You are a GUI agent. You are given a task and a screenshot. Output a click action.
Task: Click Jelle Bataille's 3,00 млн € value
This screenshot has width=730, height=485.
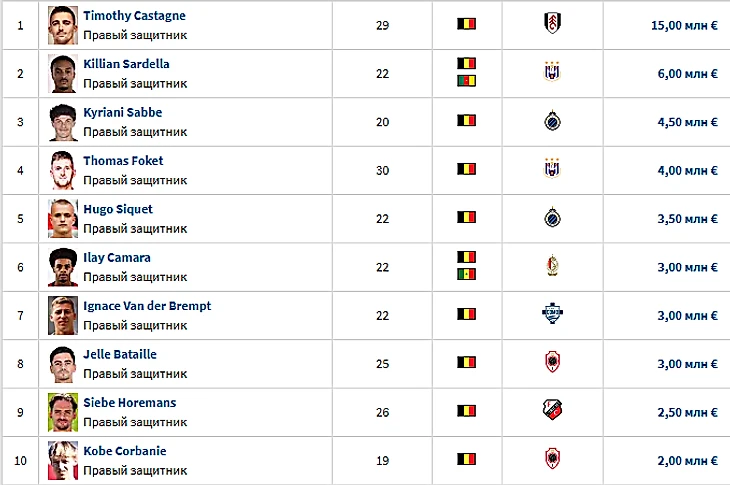[687, 363]
